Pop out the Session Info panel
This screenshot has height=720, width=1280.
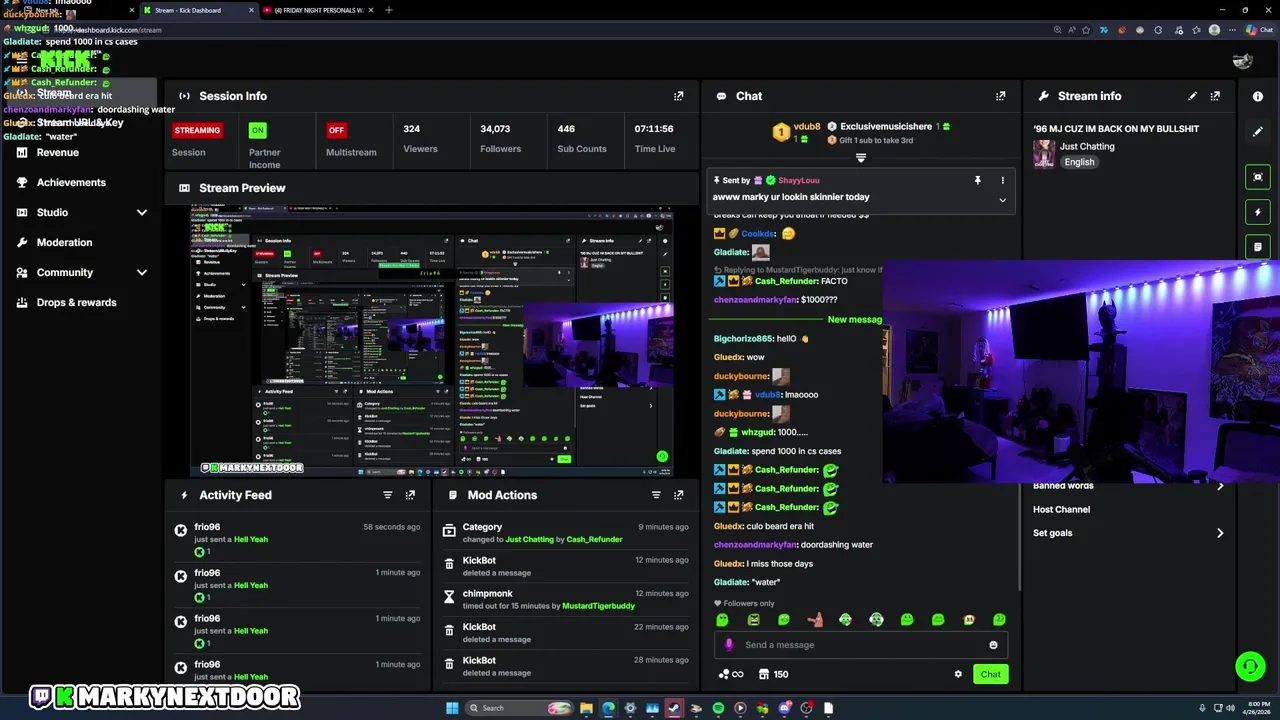click(x=679, y=96)
